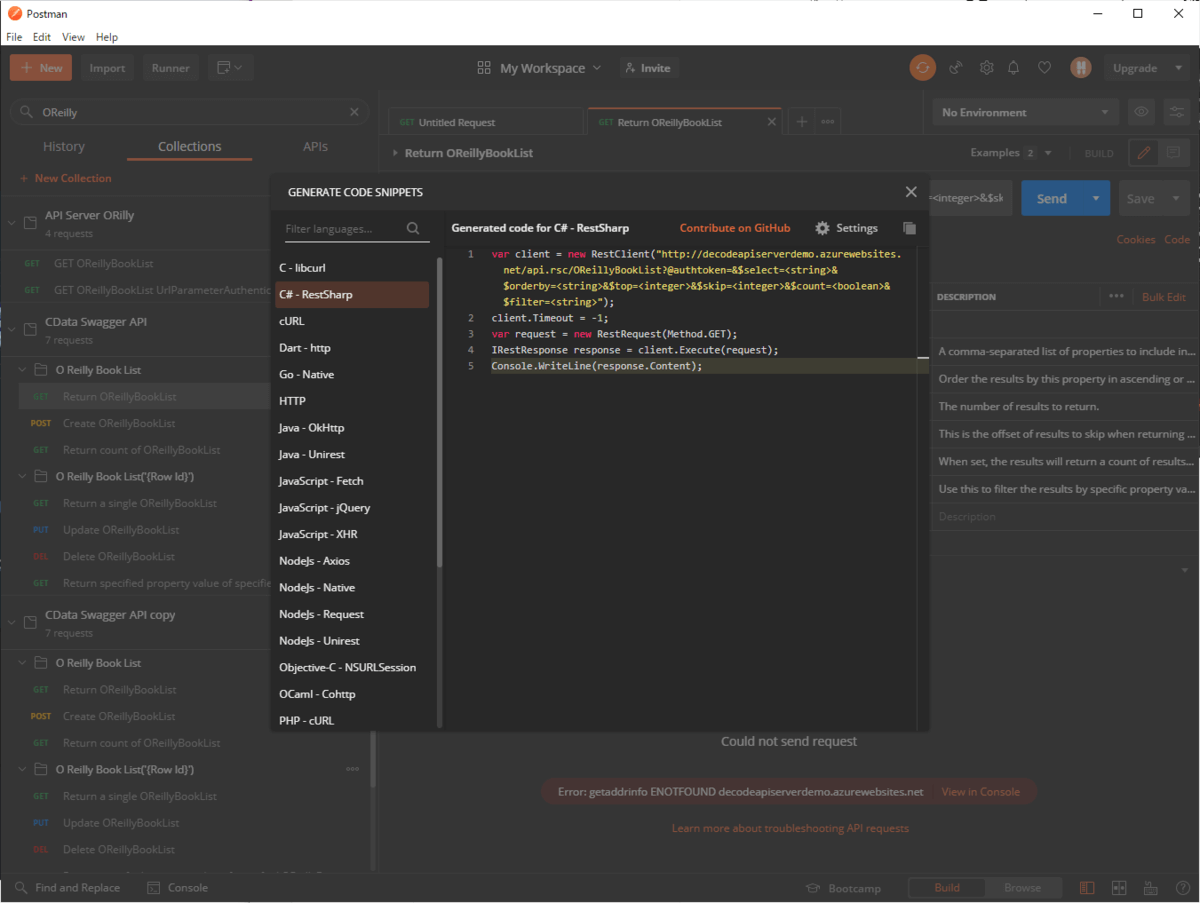Clear the ORilly search field

click(354, 113)
